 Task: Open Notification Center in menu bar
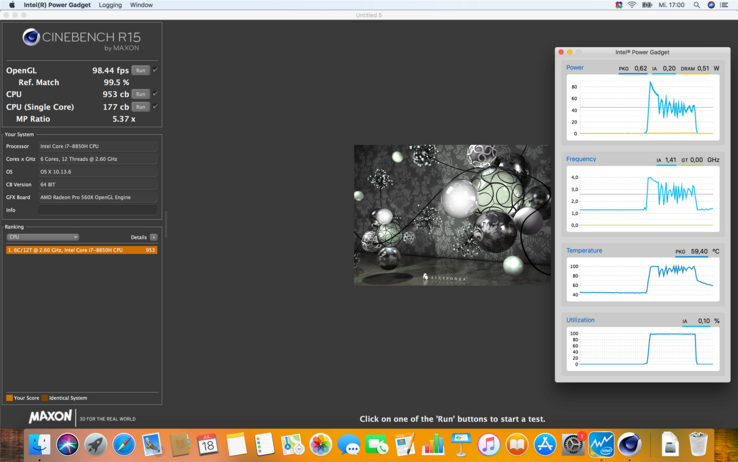pyautogui.click(x=724, y=5)
